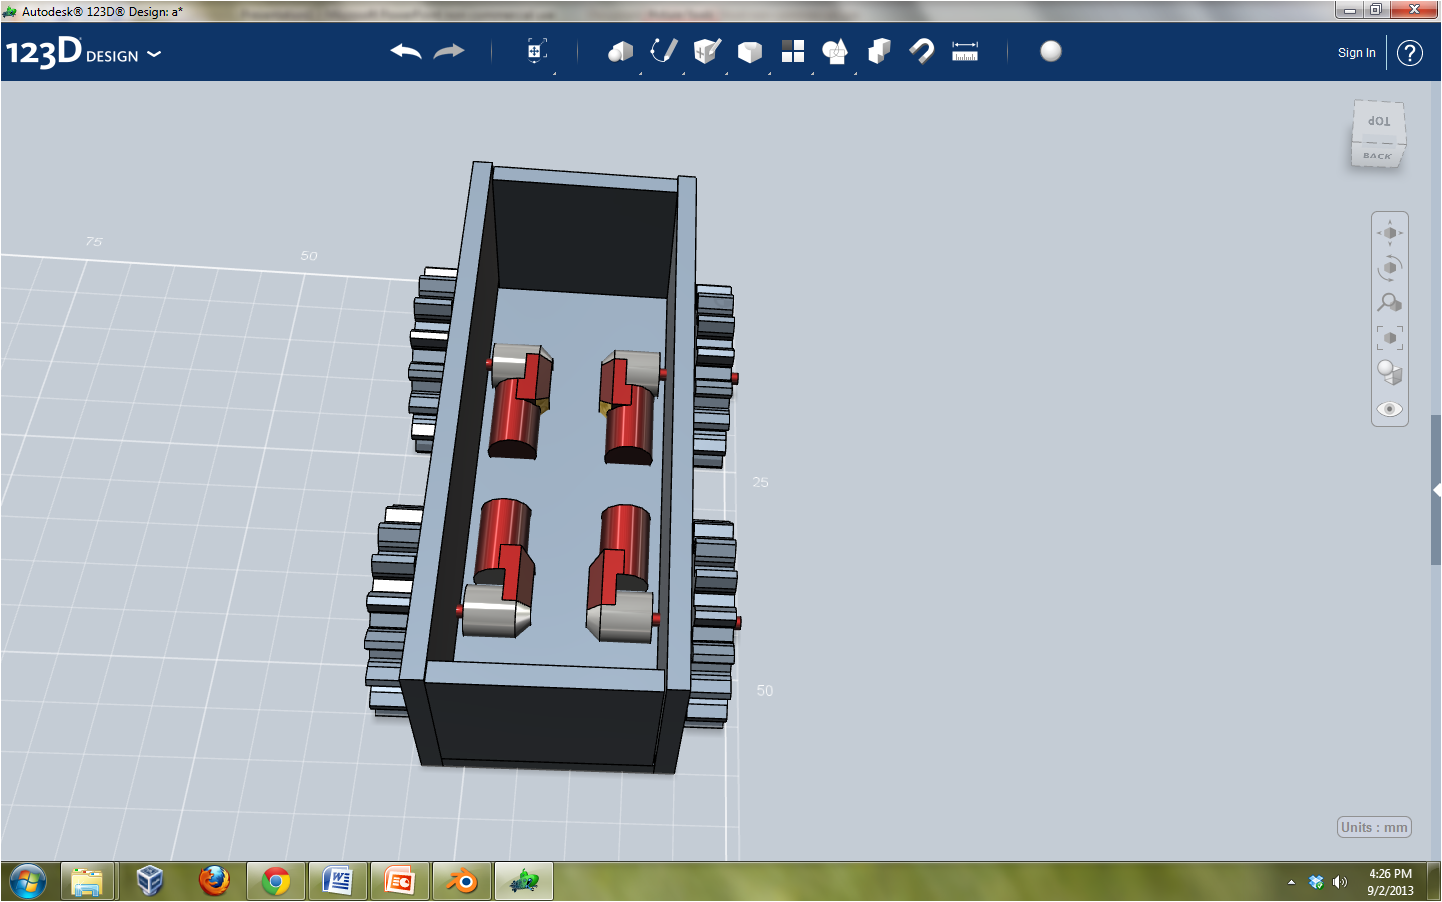Viewport: 1442px width, 902px height.
Task: Open Blender from taskbar
Action: coord(462,882)
